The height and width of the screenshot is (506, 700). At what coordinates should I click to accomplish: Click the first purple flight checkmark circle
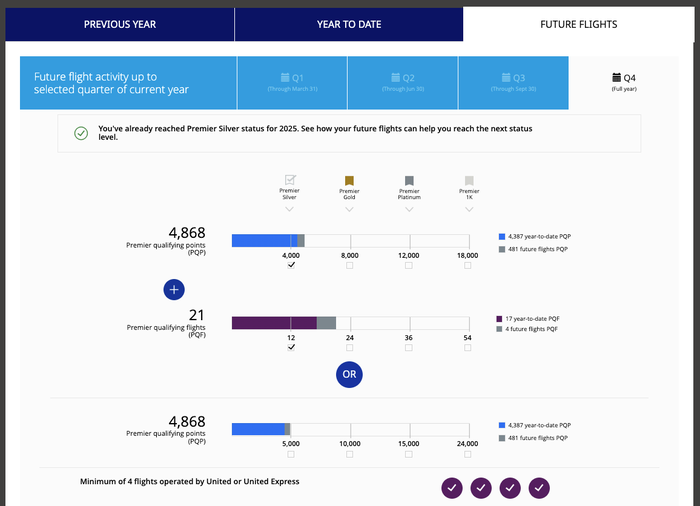pos(452,488)
